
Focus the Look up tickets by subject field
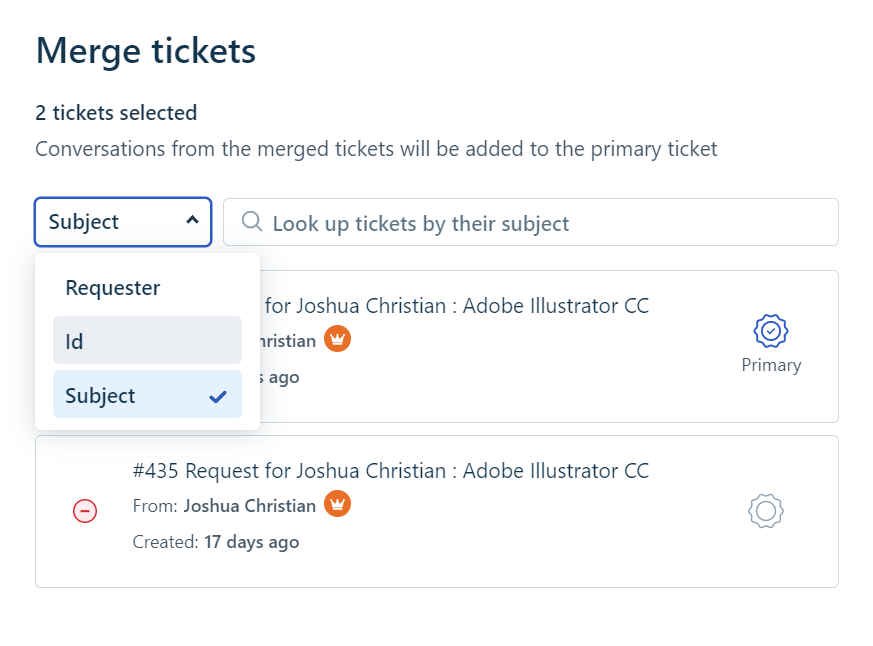pyautogui.click(x=540, y=223)
